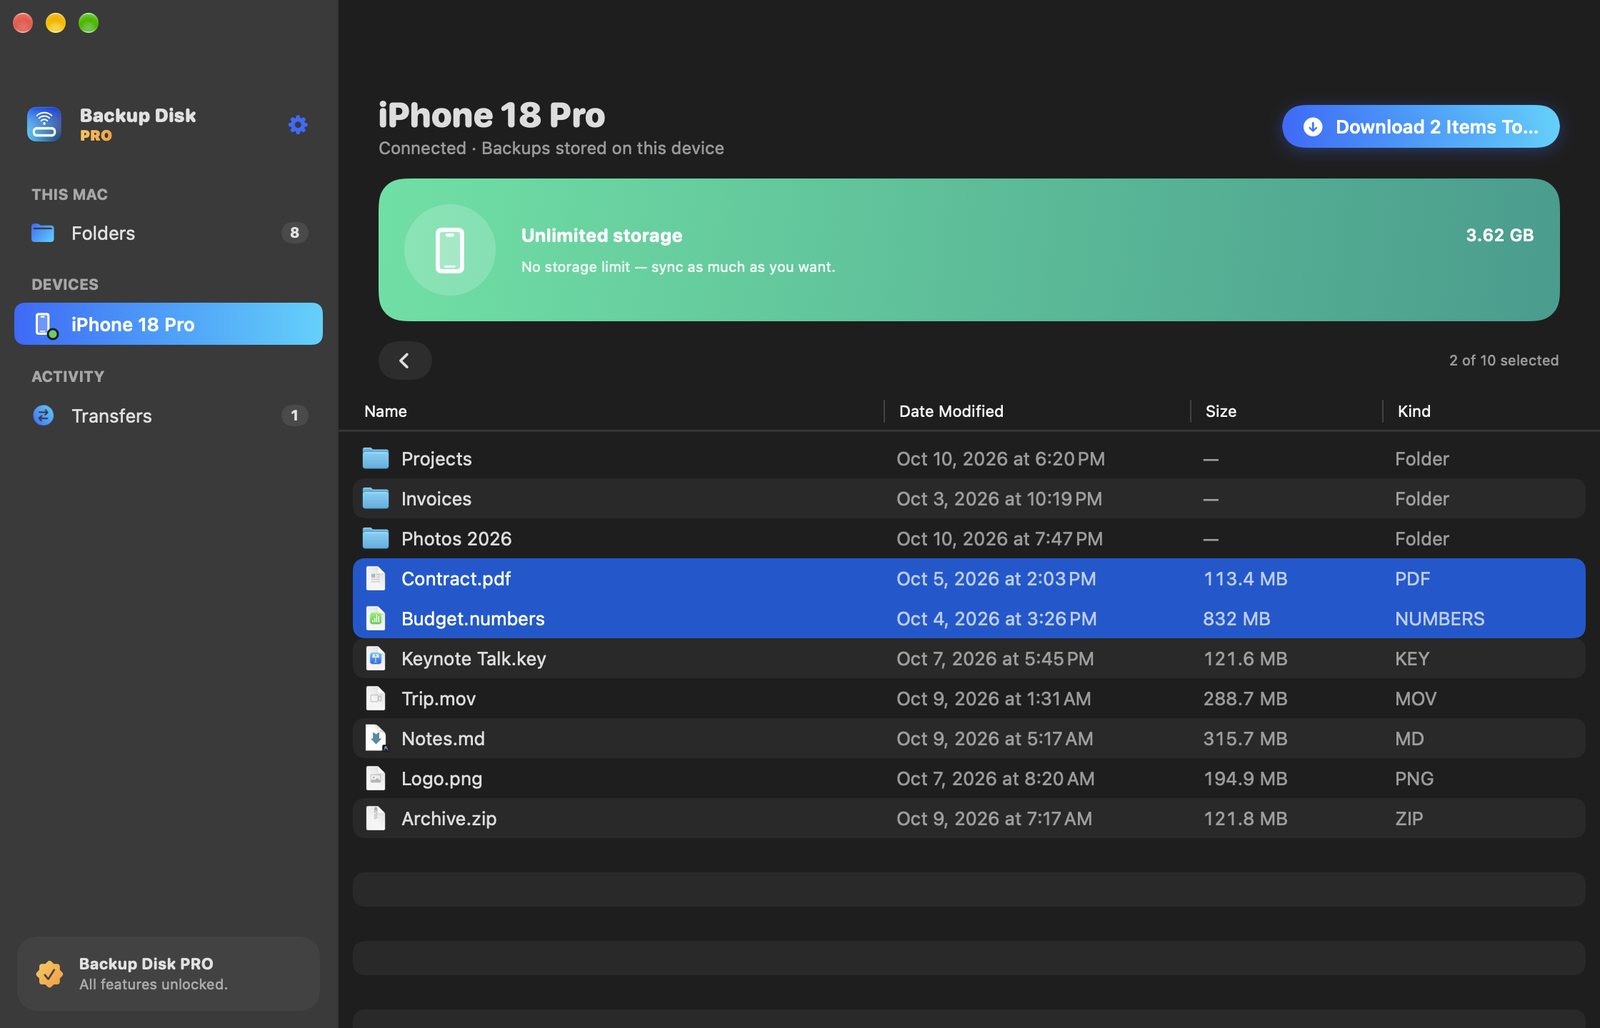Viewport: 1600px width, 1028px height.
Task: Open the settings gear icon
Action: pyautogui.click(x=298, y=125)
